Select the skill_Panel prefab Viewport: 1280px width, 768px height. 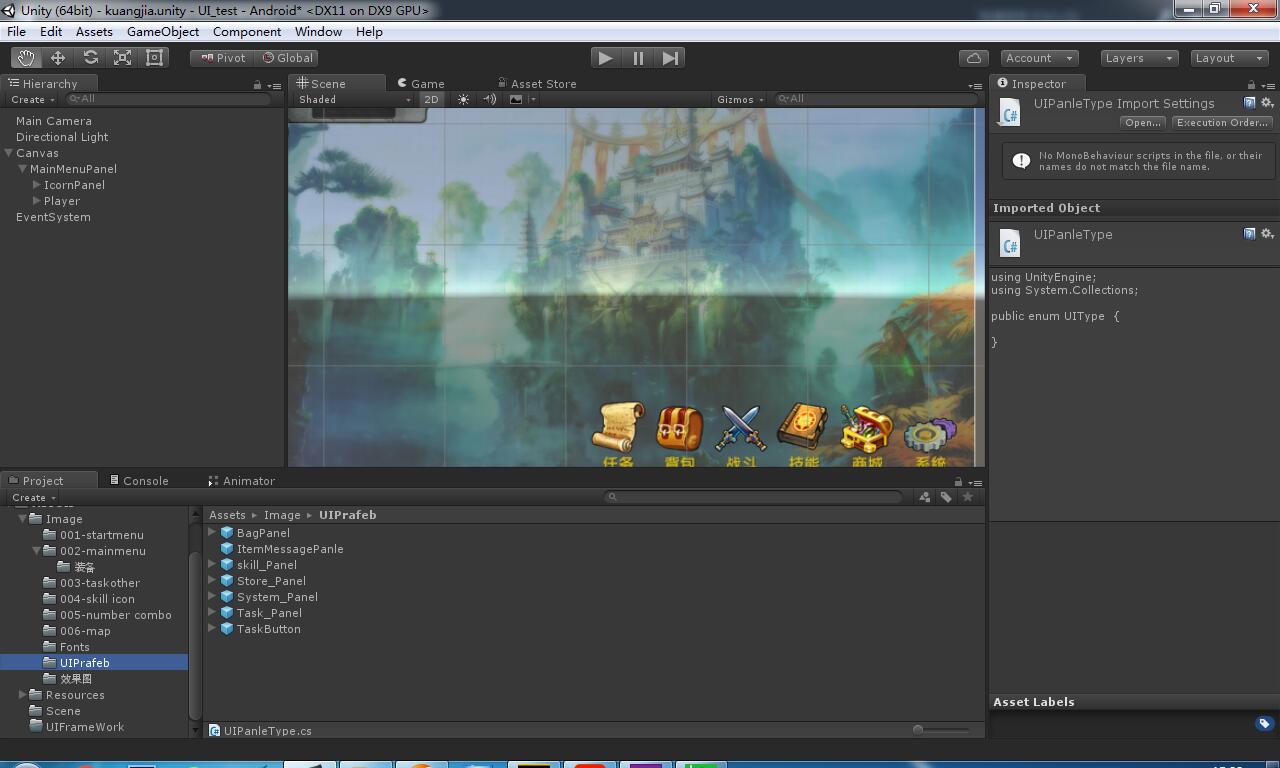[x=266, y=565]
